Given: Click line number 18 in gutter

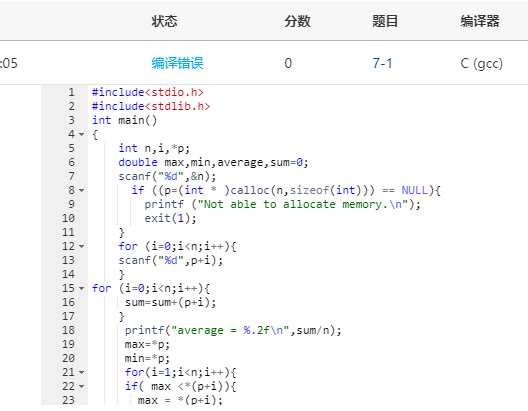Looking at the screenshot, I should point(68,330).
